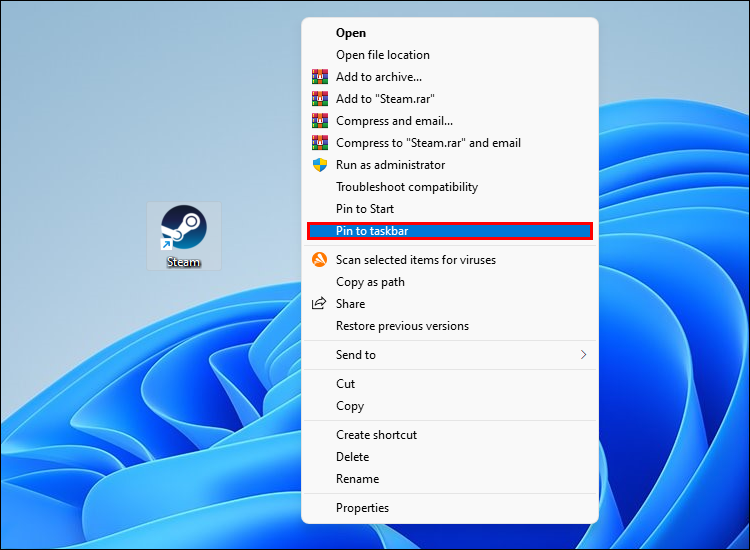The image size is (750, 550).
Task: Click the WinRAR icon beside Compress and email
Action: [x=320, y=121]
